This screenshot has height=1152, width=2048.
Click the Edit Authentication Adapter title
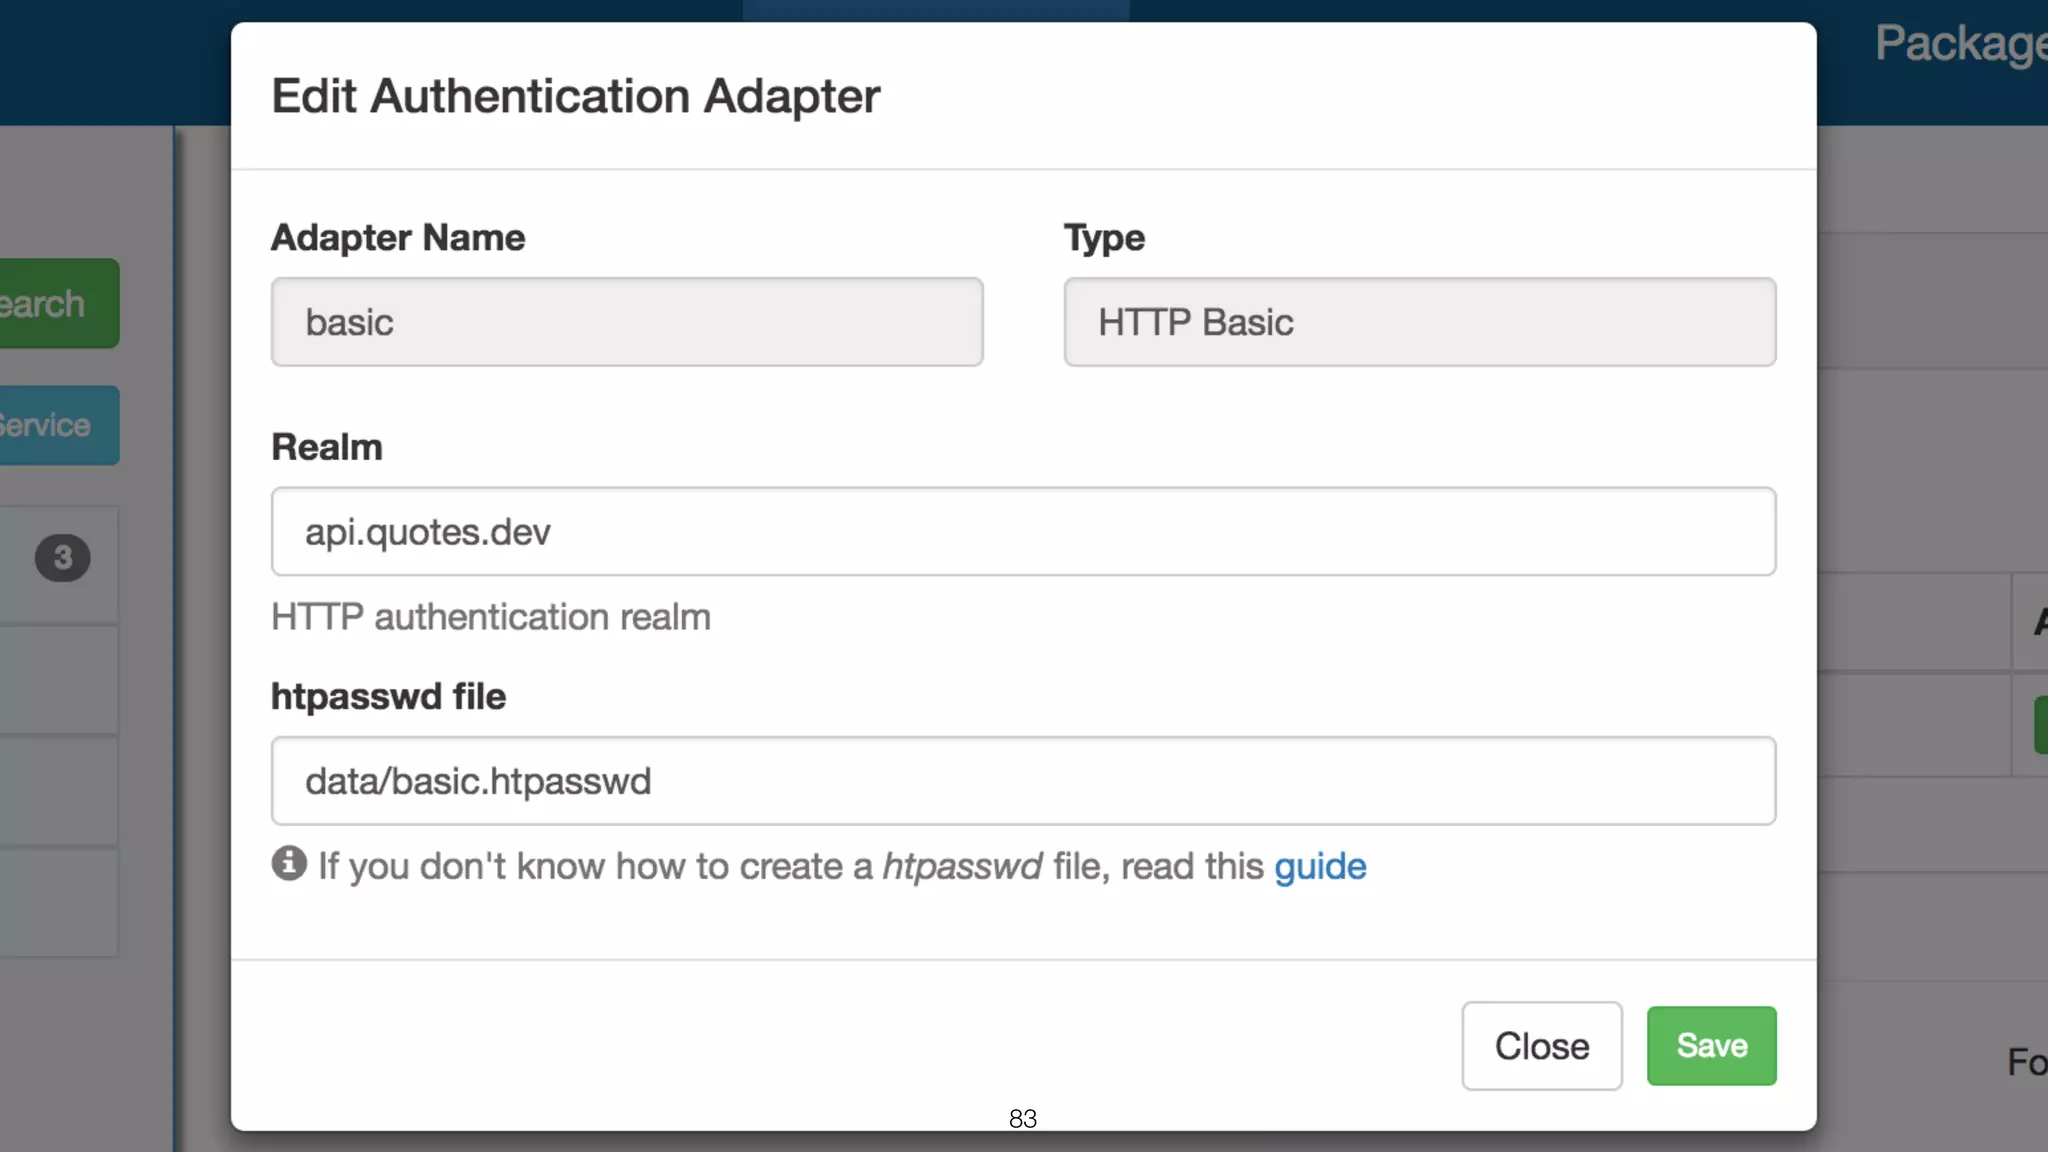(x=575, y=96)
